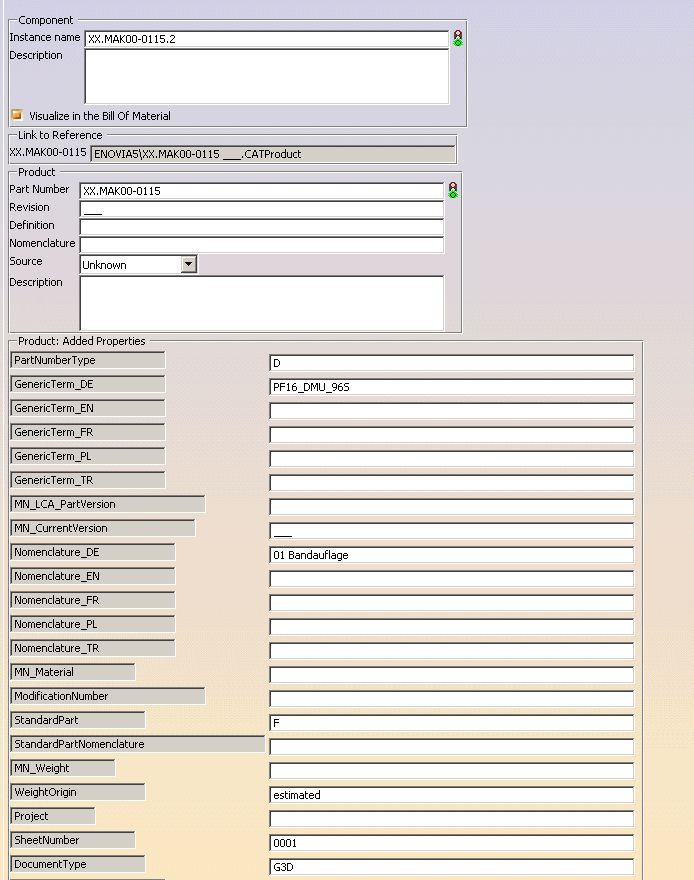This screenshot has width=694, height=880.
Task: Select the WeightOrigin property label
Action: (78, 792)
